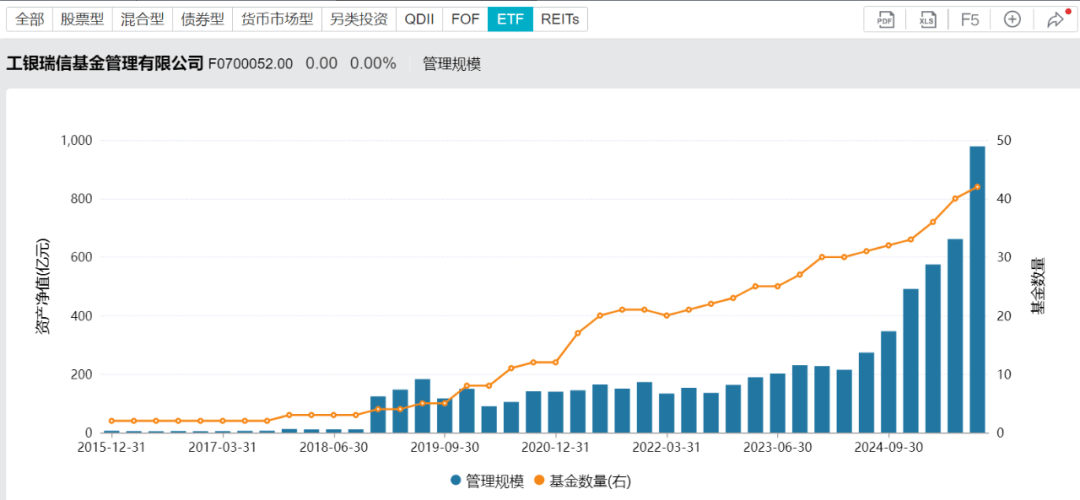Click the F5 refresh button

(969, 19)
